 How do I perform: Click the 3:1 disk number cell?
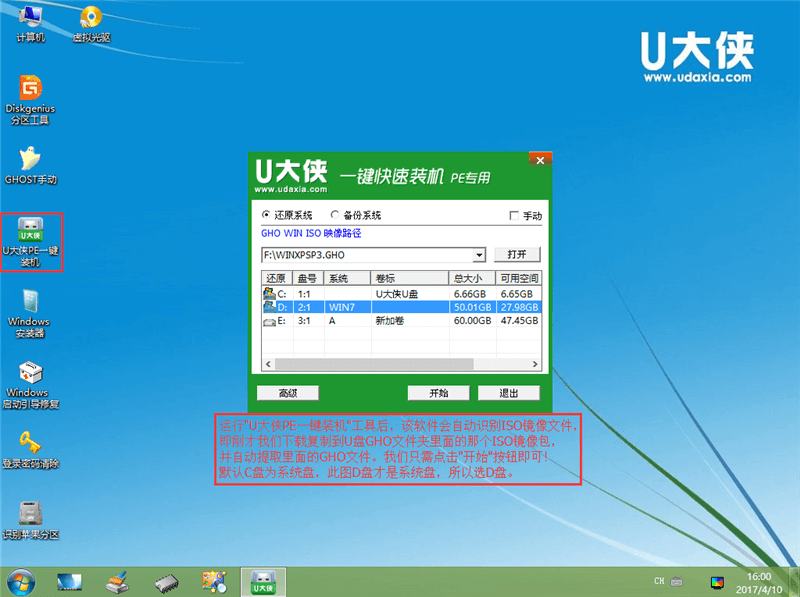tap(304, 320)
